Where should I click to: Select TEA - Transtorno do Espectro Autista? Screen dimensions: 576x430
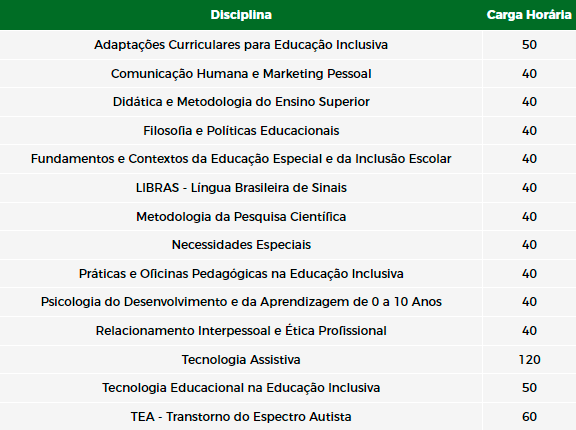241,417
